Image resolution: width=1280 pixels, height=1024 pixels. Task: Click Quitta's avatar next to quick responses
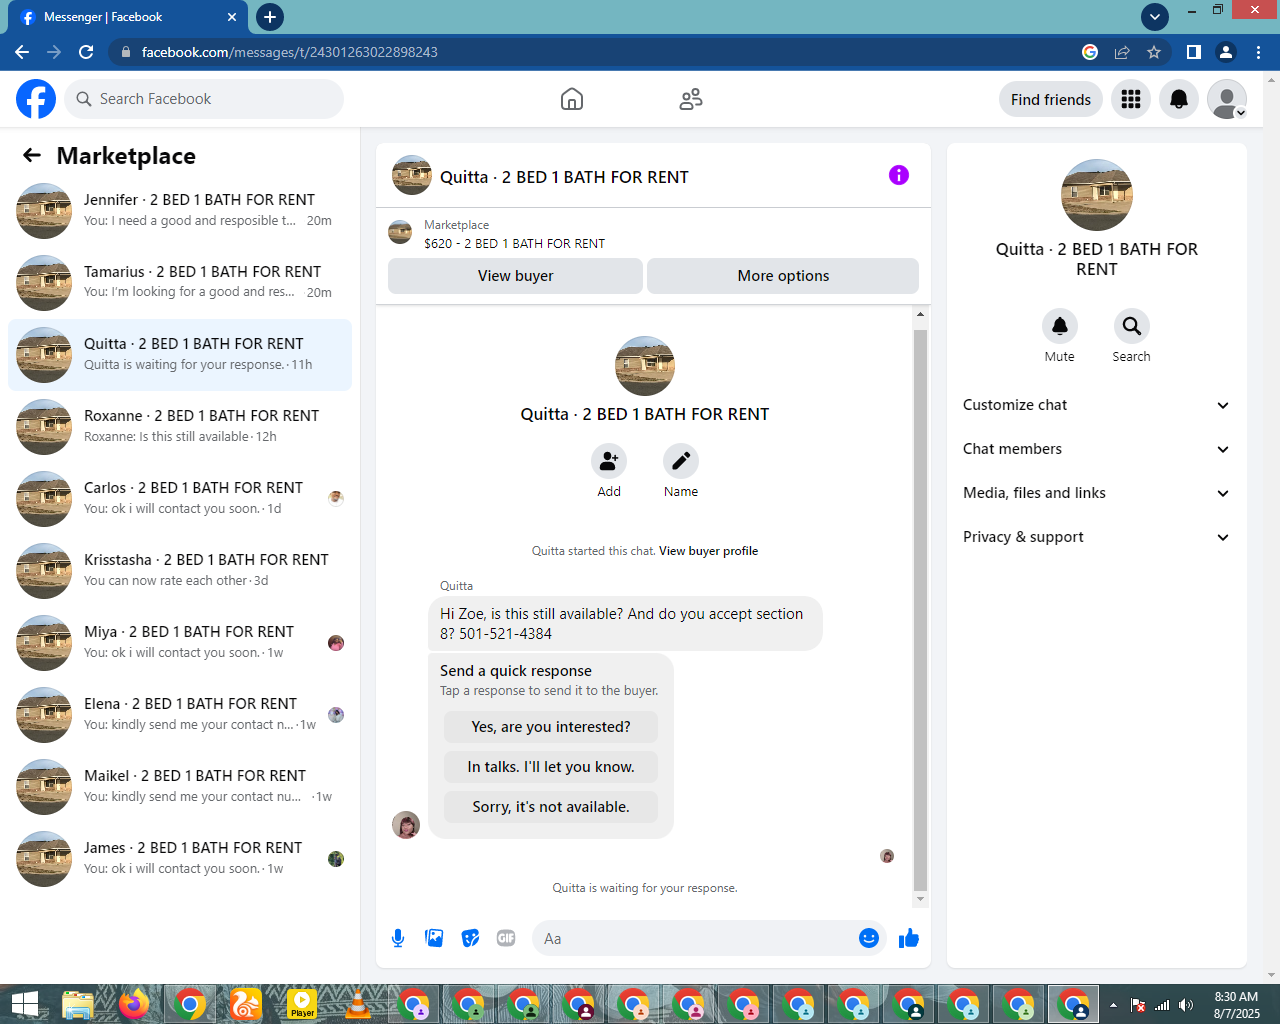[406, 825]
